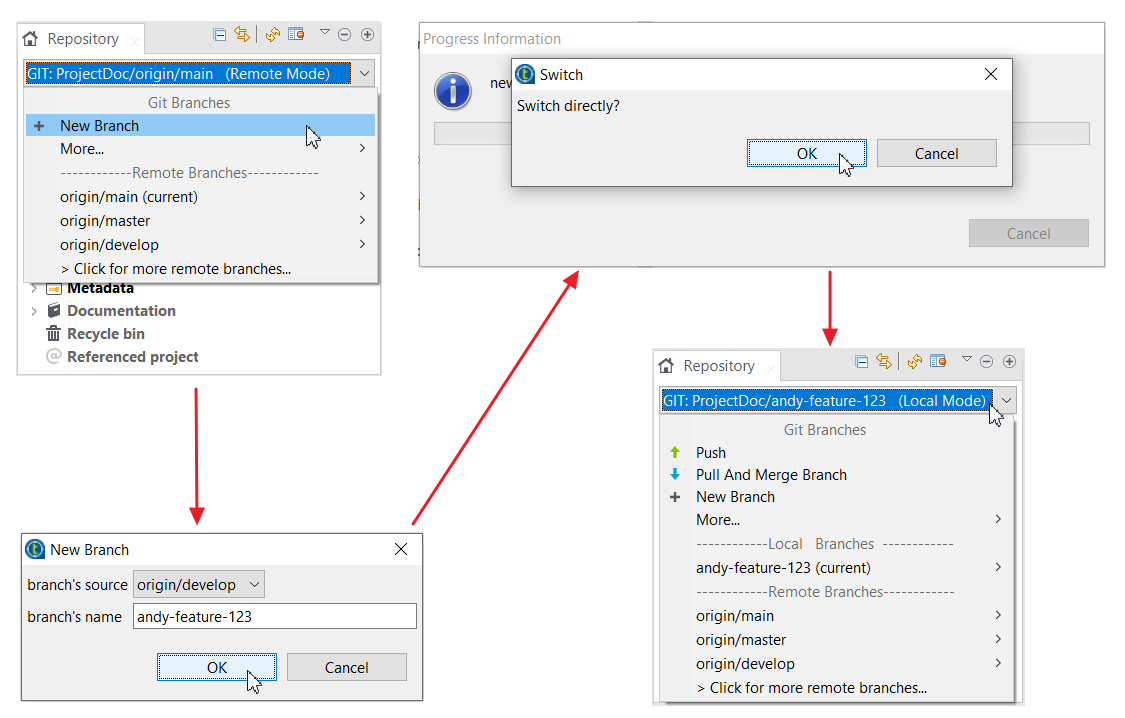The width and height of the screenshot is (1125, 718).
Task: Choose andy-feature-123 (current) from Local Branches
Action: tap(783, 567)
